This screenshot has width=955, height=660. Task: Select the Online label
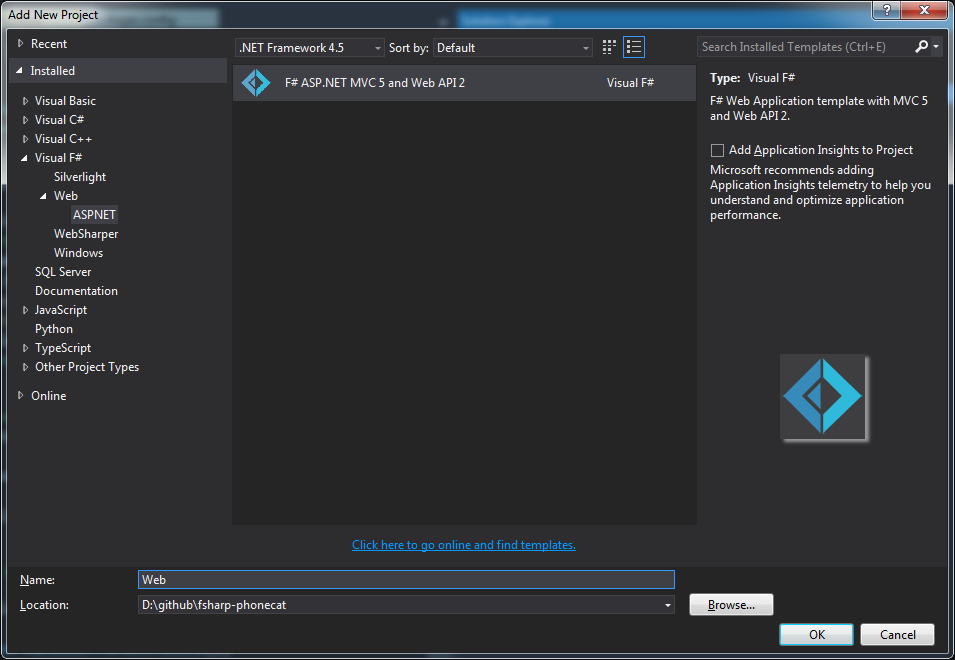tap(49, 396)
